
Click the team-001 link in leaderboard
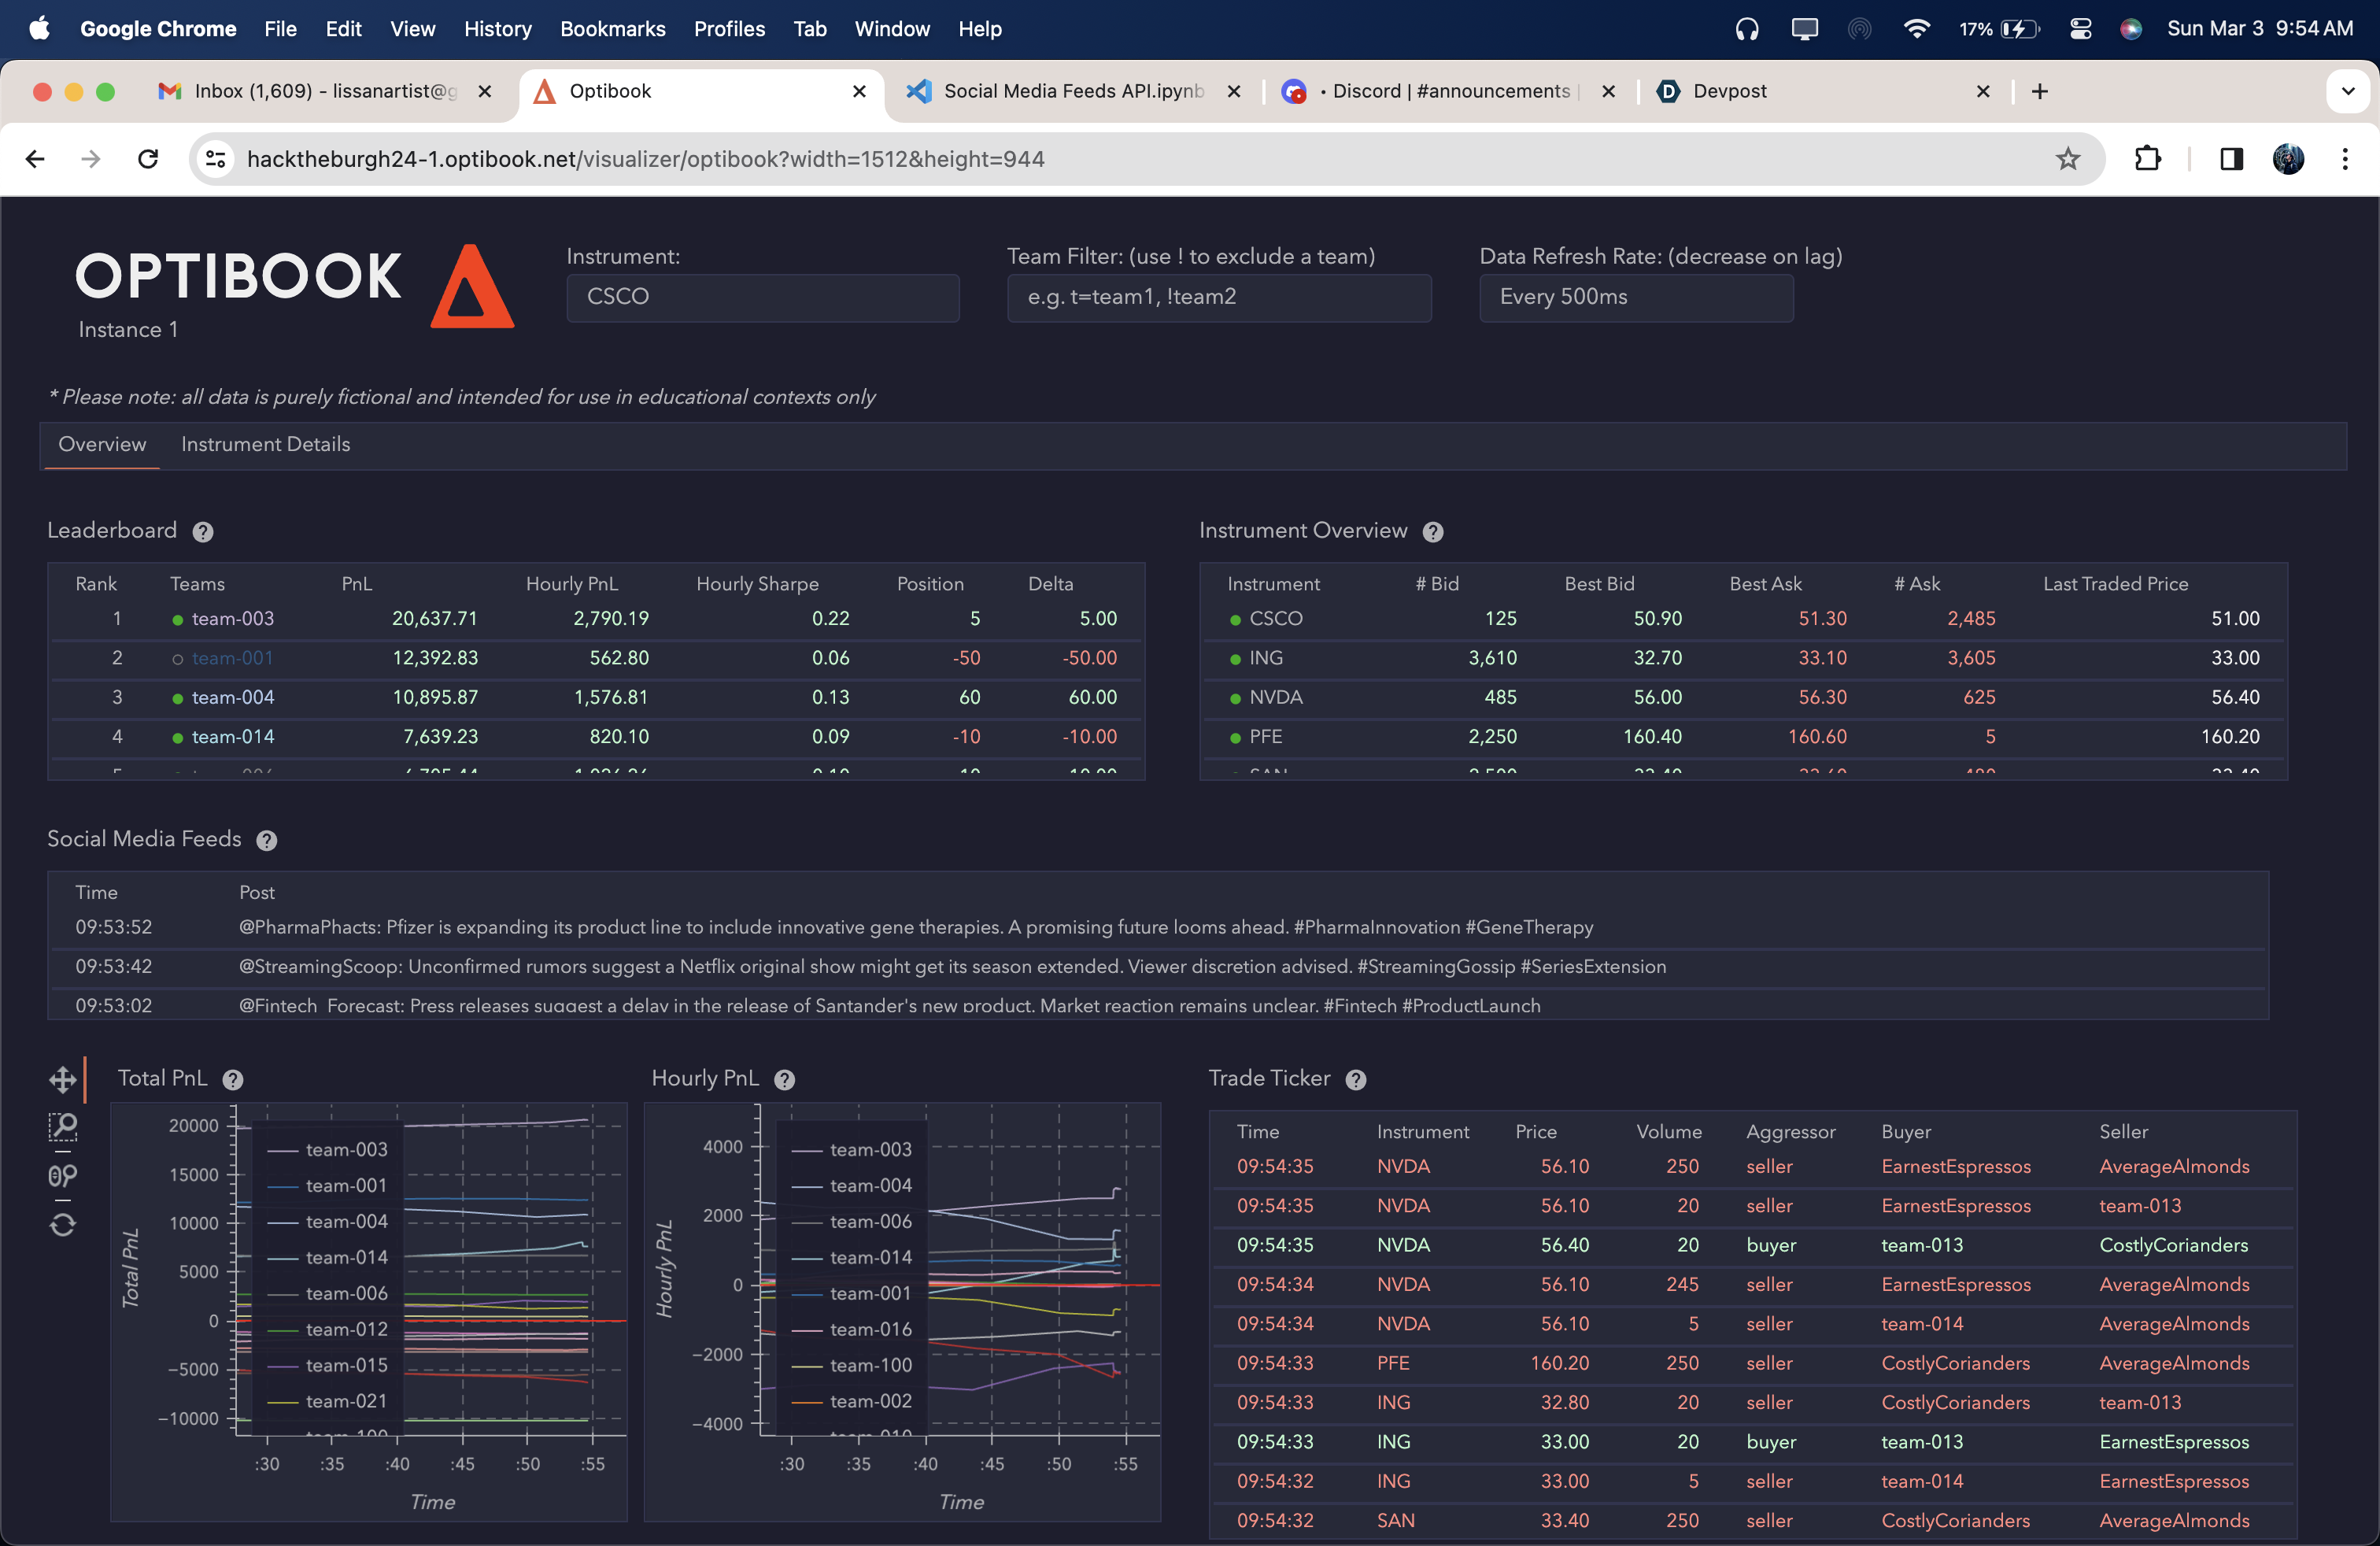point(232,658)
